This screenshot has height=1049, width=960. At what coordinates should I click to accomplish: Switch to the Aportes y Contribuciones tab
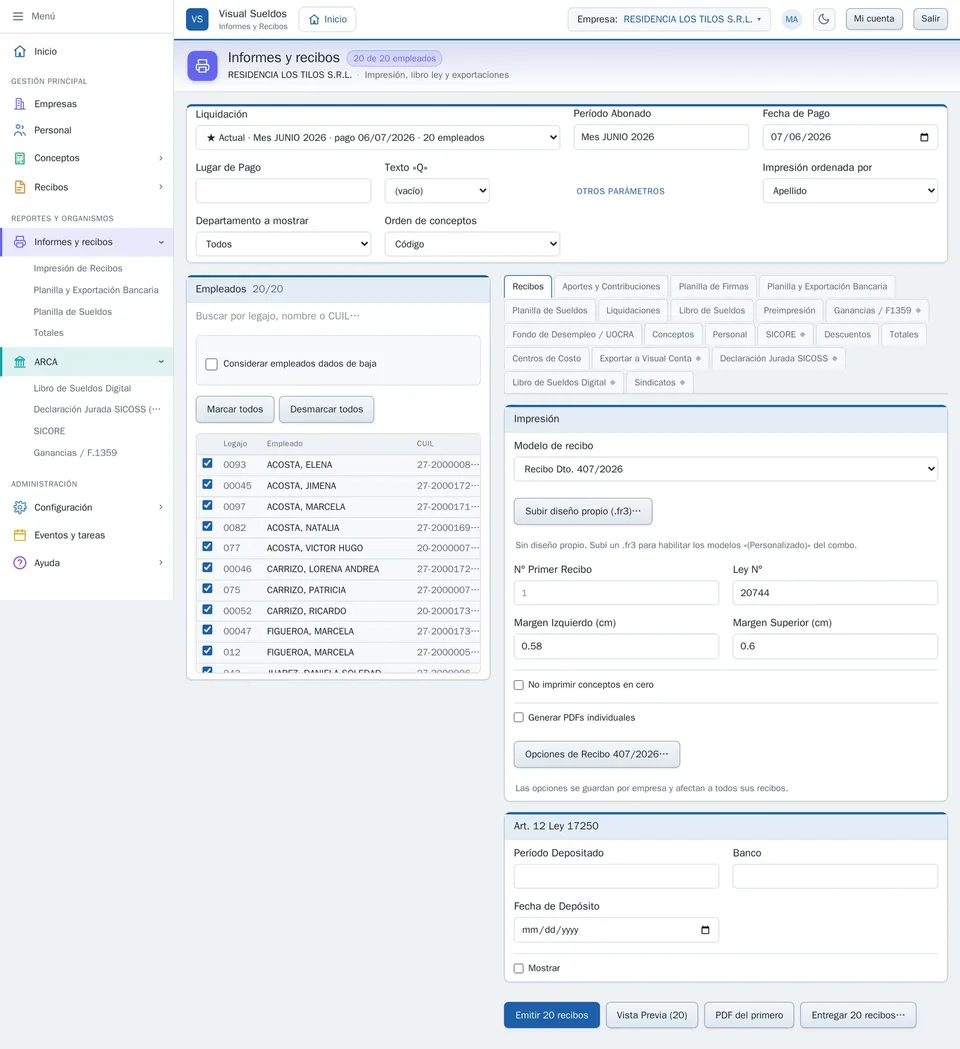[611, 286]
